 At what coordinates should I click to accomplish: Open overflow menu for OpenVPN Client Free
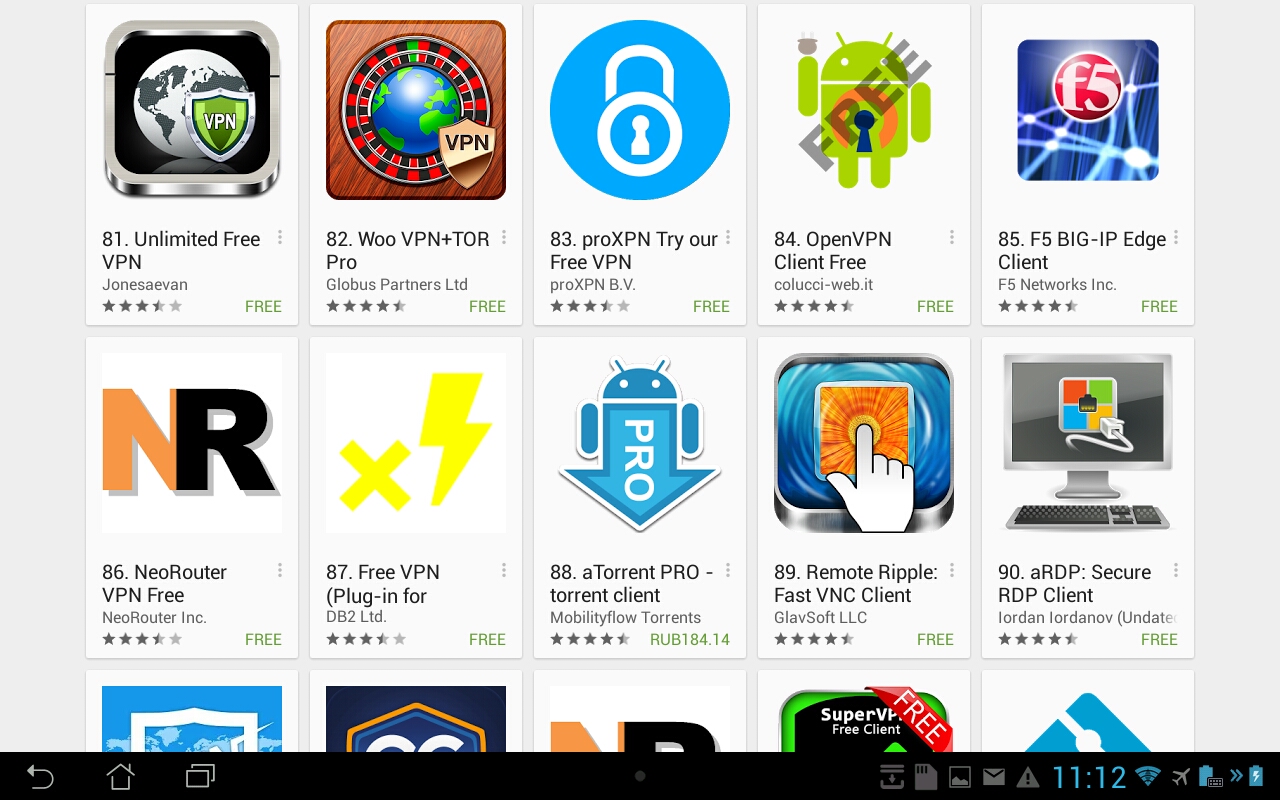(x=952, y=238)
